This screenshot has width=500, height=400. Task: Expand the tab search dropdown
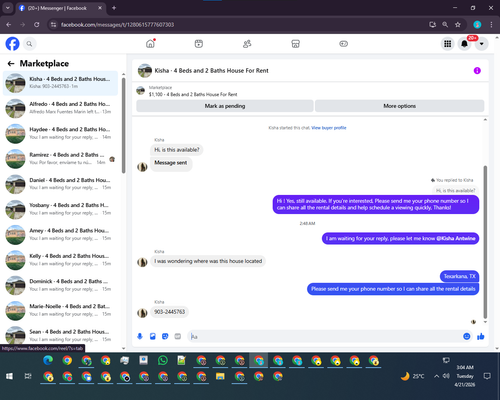pyautogui.click(x=7, y=8)
